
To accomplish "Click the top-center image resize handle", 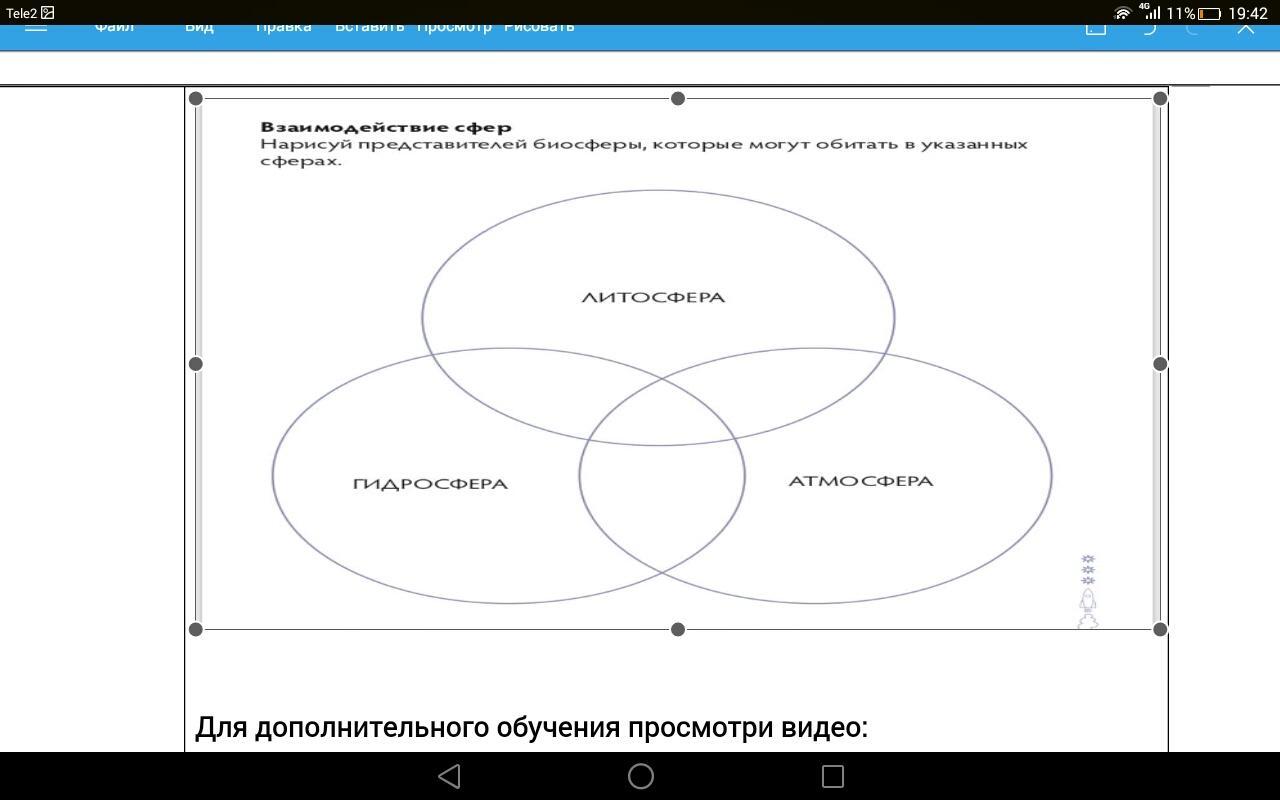I will tap(678, 98).
